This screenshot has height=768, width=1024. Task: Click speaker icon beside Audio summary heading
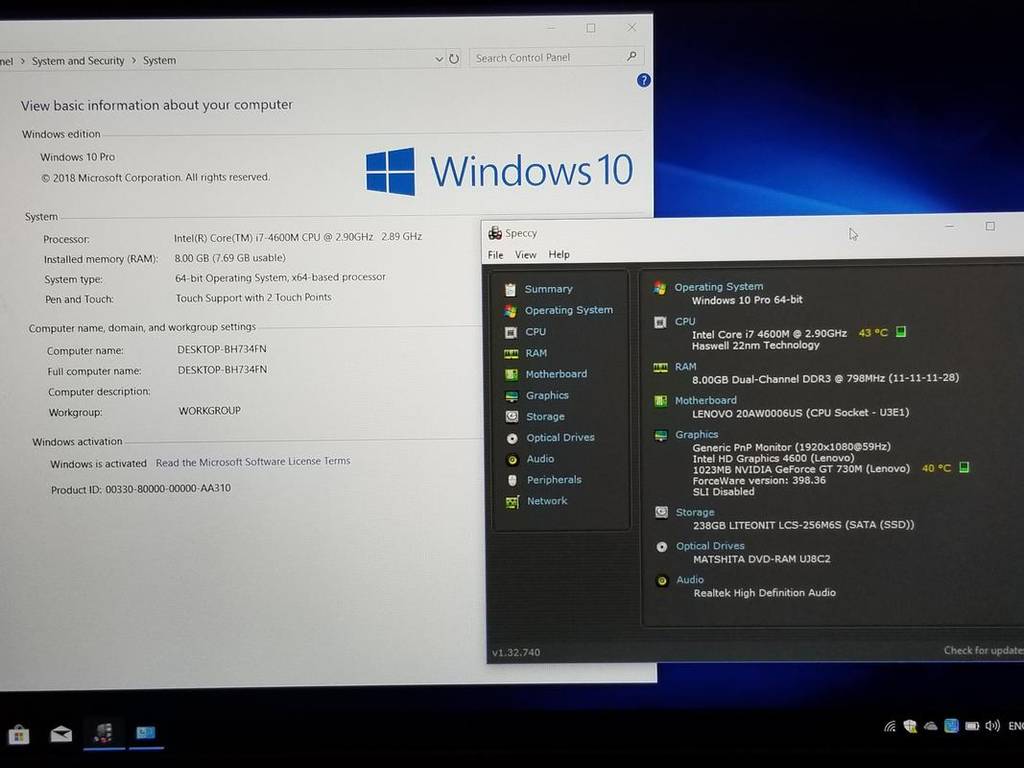[662, 581]
